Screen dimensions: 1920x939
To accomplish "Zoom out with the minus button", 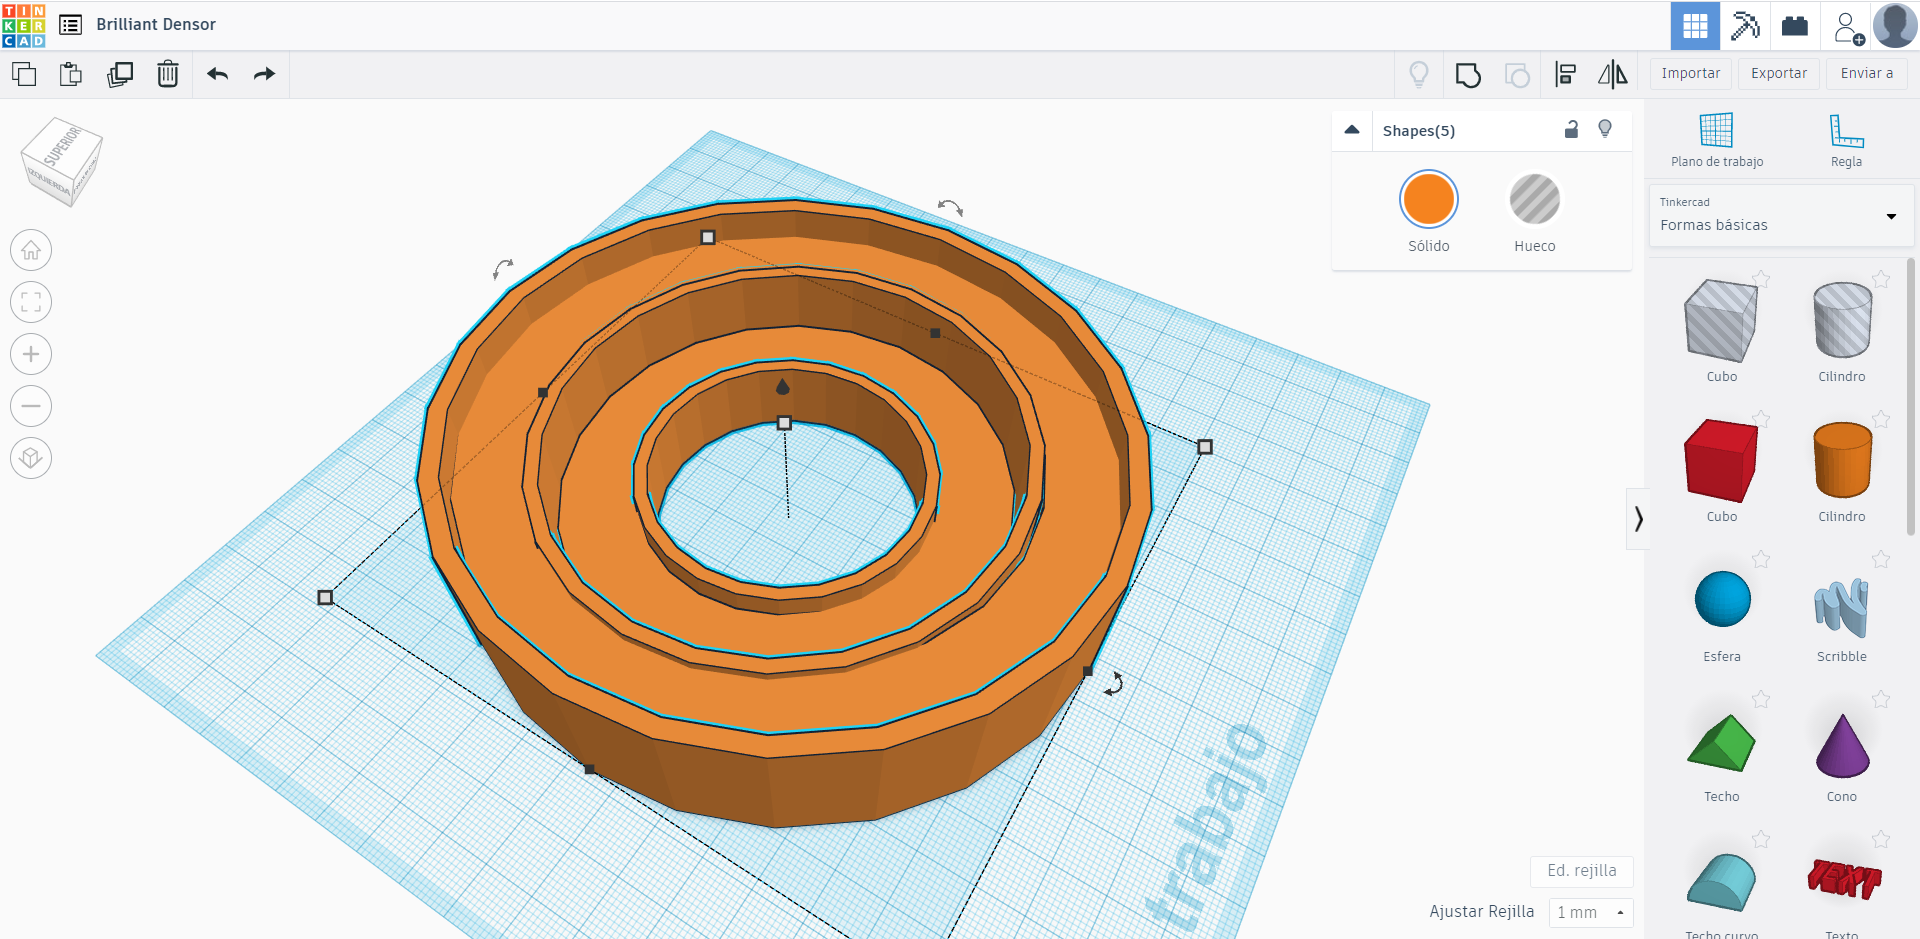I will click(x=31, y=406).
